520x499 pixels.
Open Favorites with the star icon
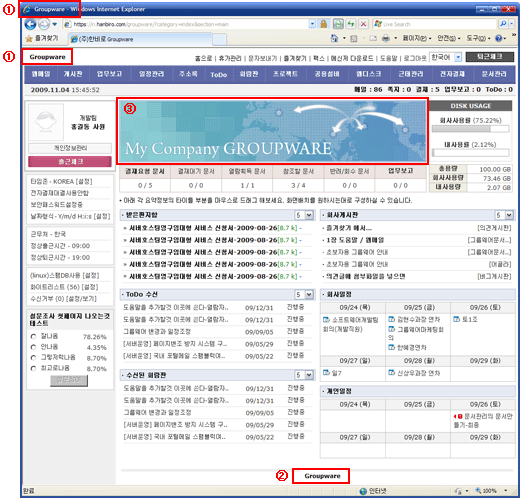click(x=29, y=39)
